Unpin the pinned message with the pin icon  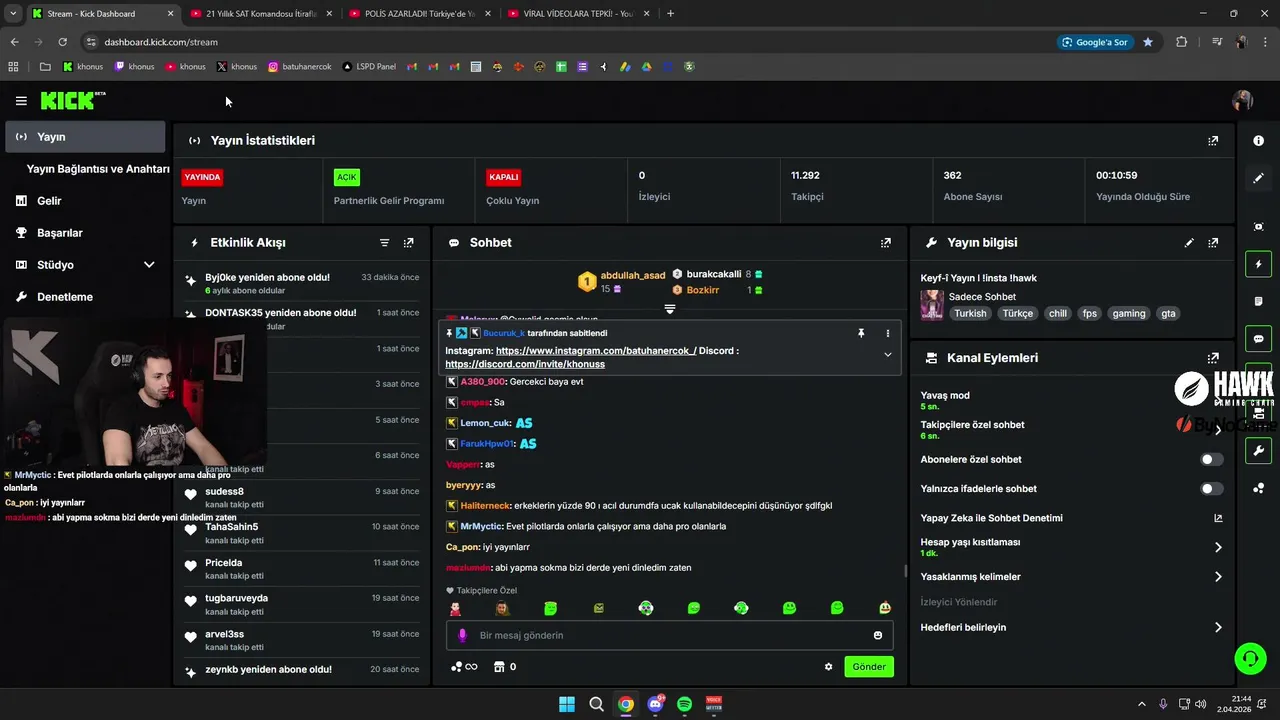point(861,333)
